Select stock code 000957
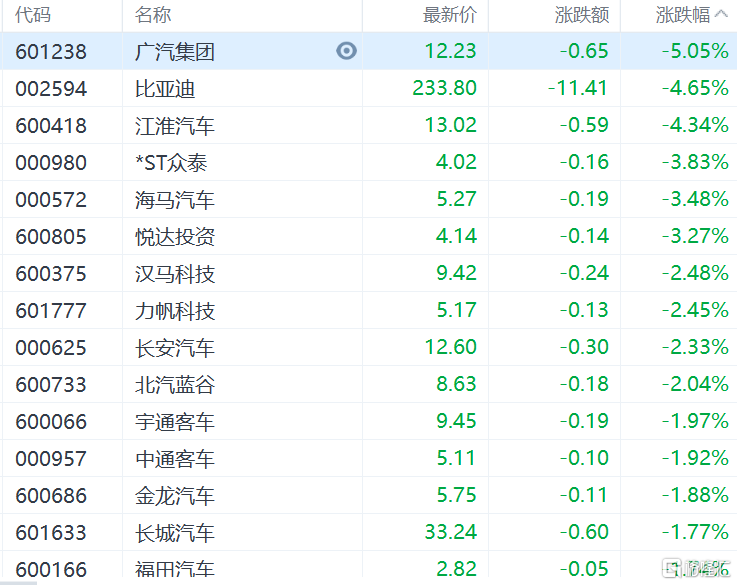Viewport: 737px width, 585px height. (x=51, y=459)
